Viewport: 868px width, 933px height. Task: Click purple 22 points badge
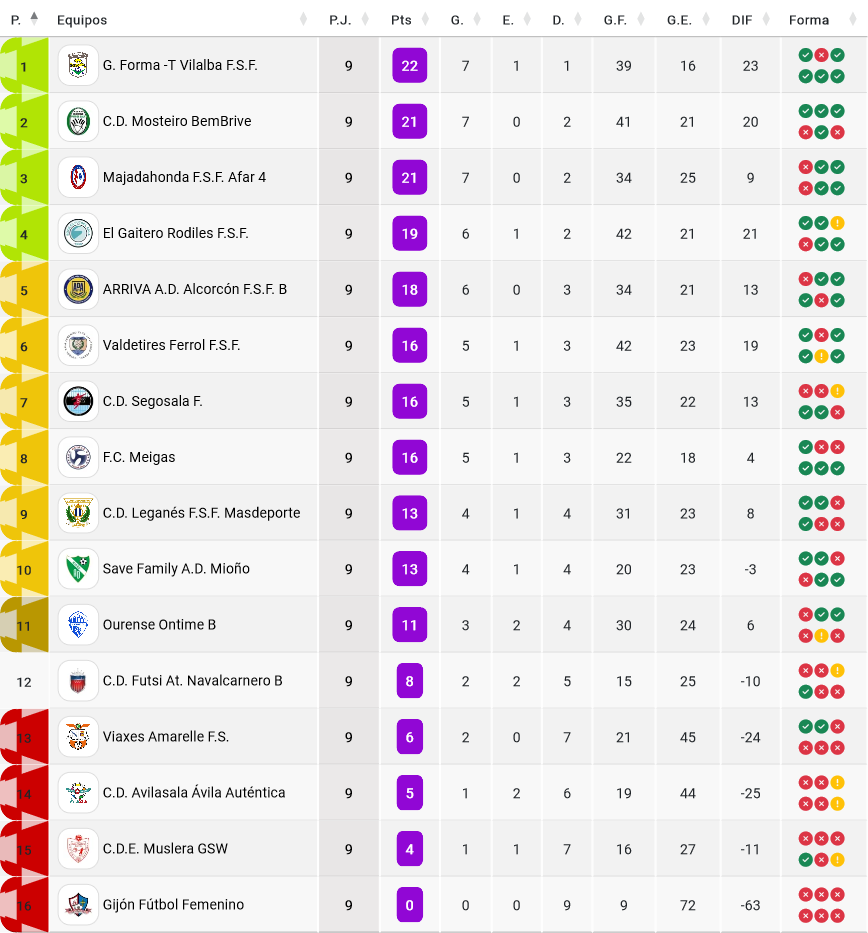click(409, 66)
